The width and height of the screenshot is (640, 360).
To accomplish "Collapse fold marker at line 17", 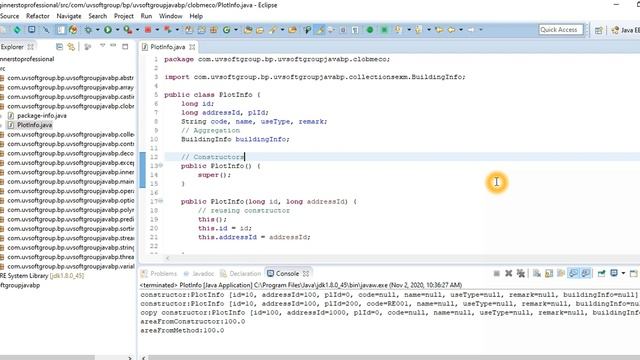I will tap(161, 201).
